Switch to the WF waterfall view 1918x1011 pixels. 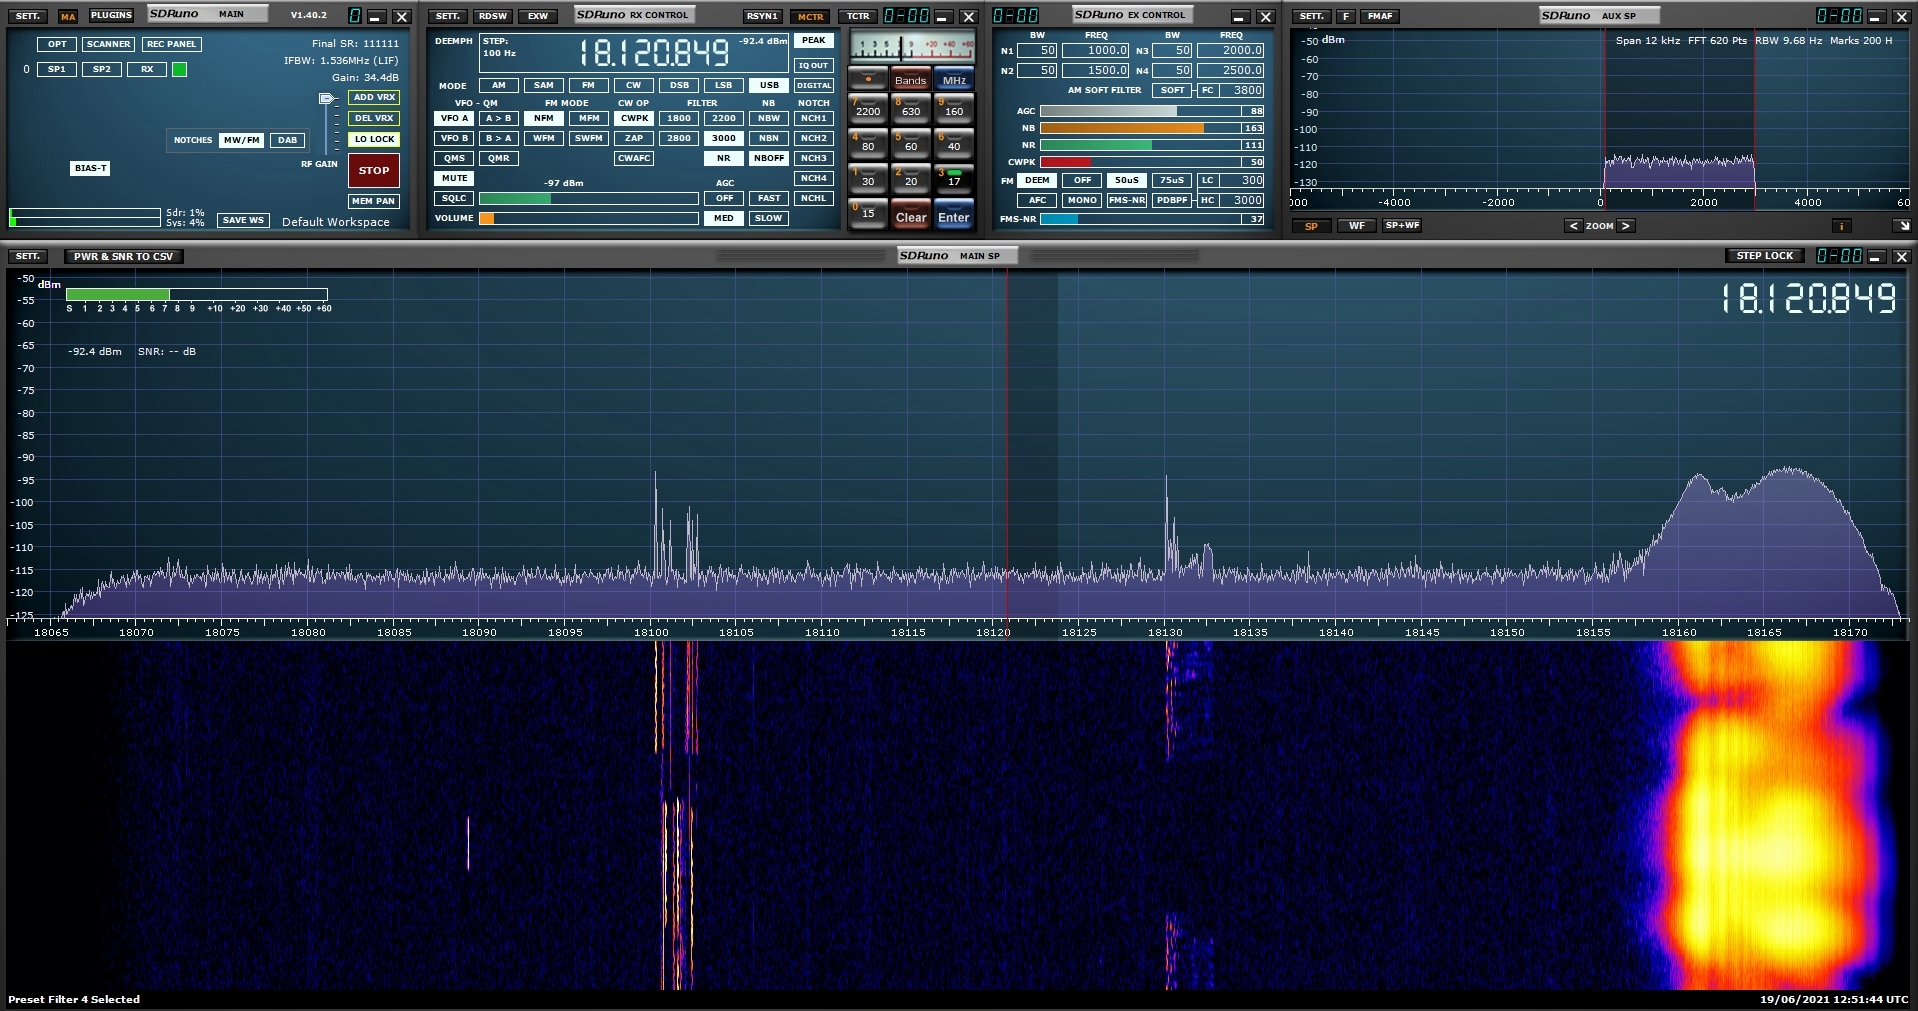[x=1357, y=226]
